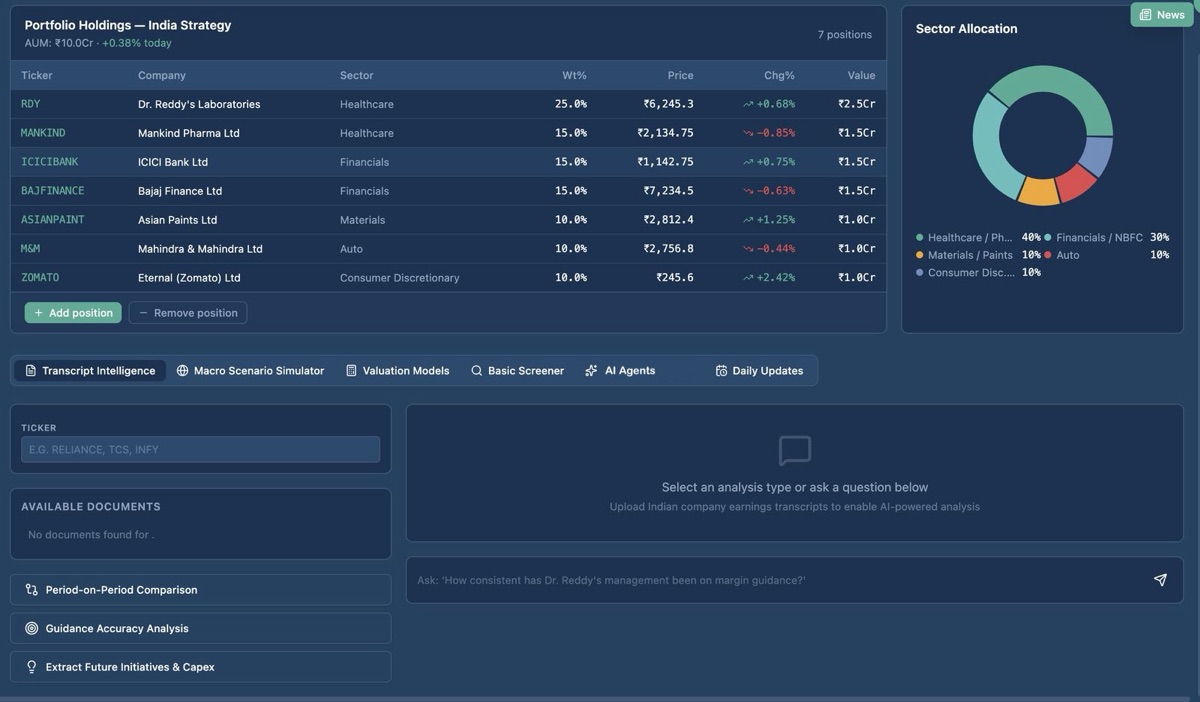
Task: Click the orange Materials donut segment
Action: coord(1039,193)
